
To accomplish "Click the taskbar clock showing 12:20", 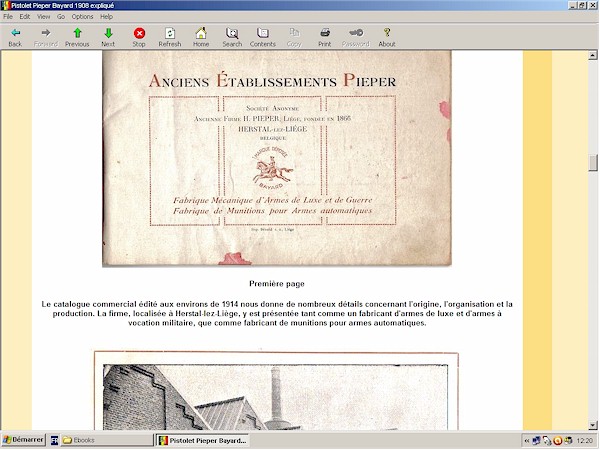I will (x=584, y=441).
